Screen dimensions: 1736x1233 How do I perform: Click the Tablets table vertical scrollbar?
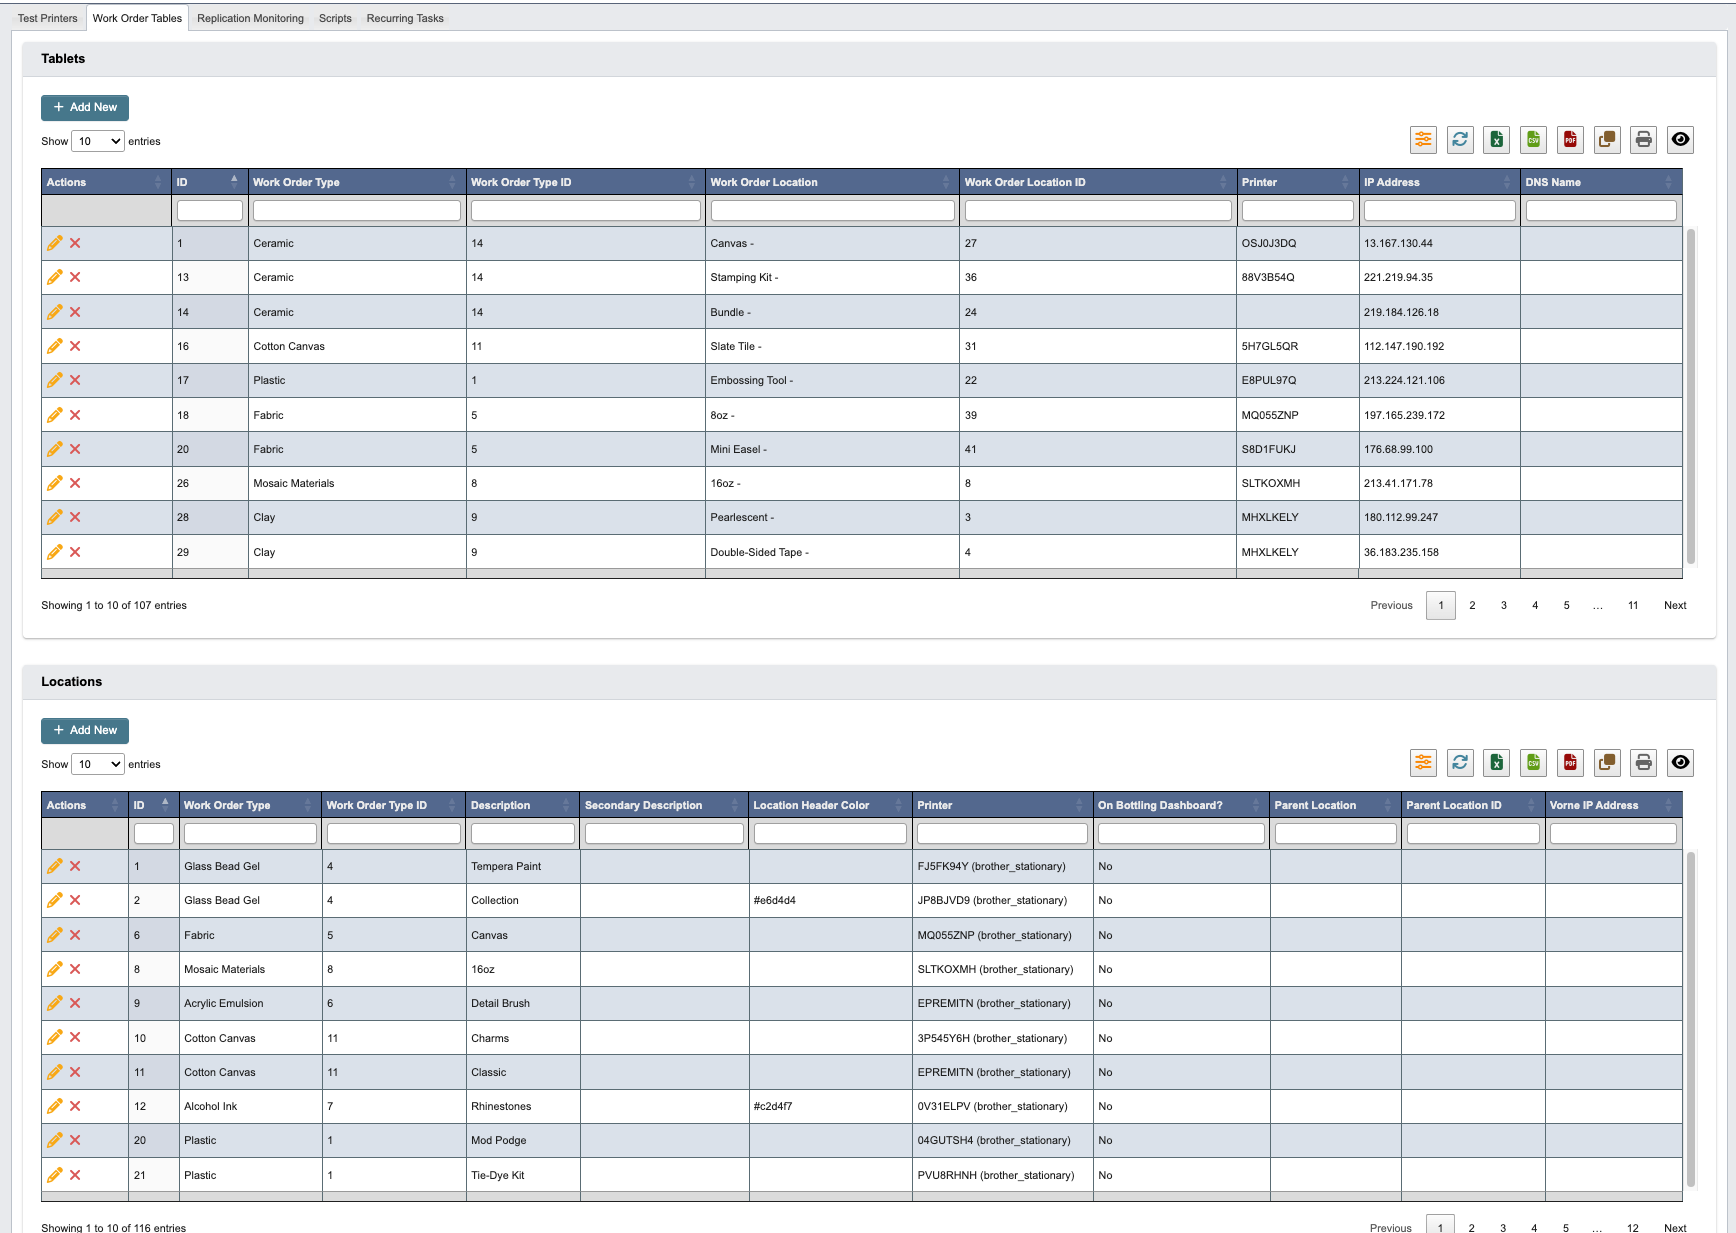[x=1691, y=396]
